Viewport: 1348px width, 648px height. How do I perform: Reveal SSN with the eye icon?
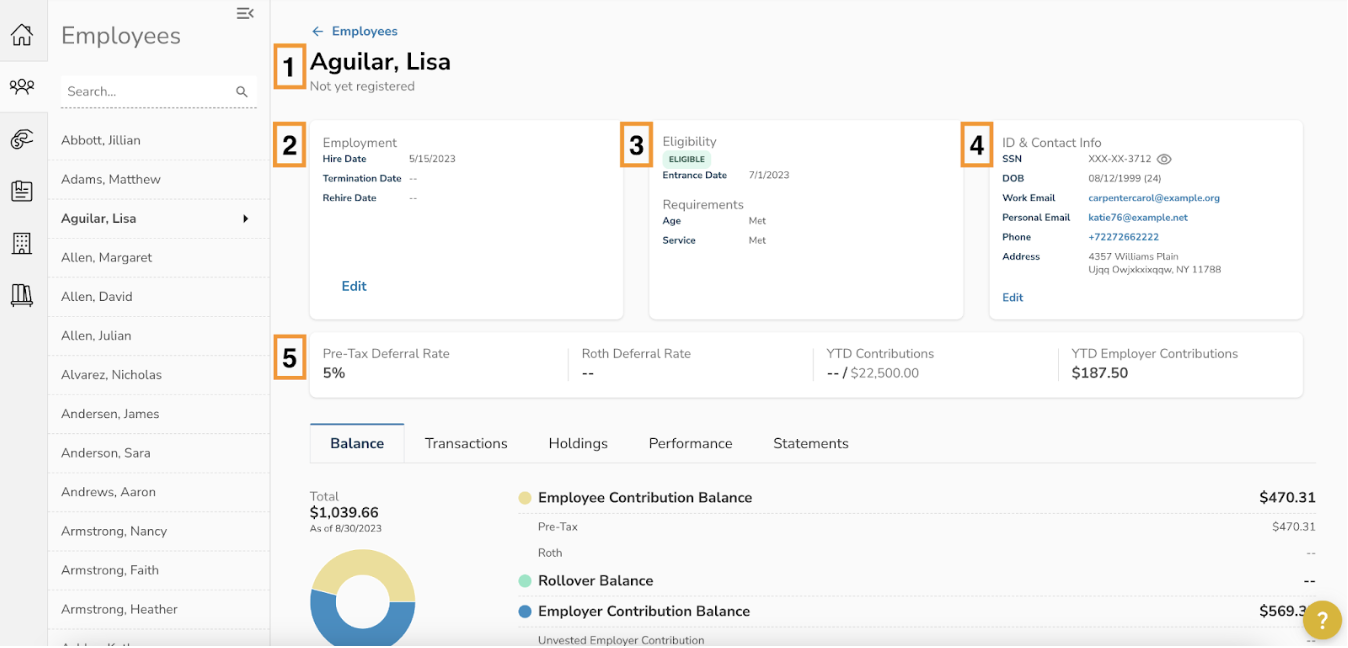tap(1164, 159)
